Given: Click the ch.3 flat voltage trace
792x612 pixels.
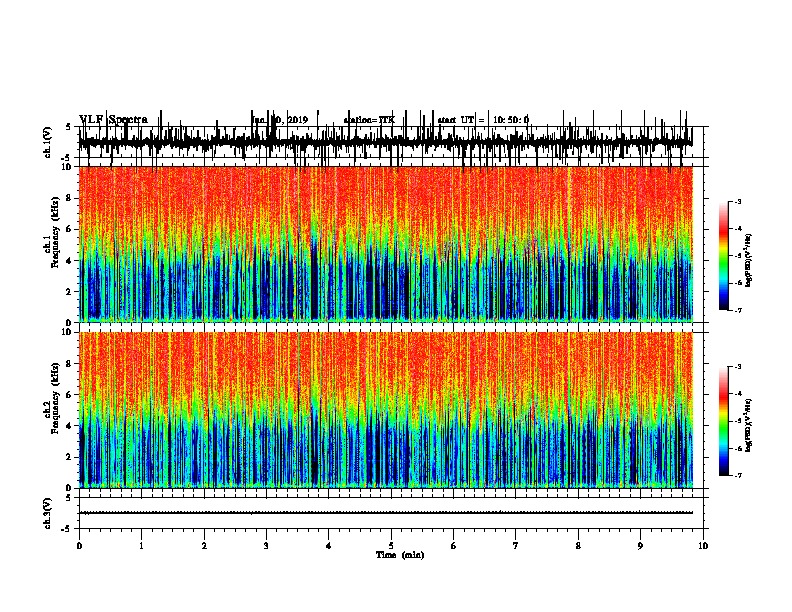Looking at the screenshot, I should pos(386,513).
